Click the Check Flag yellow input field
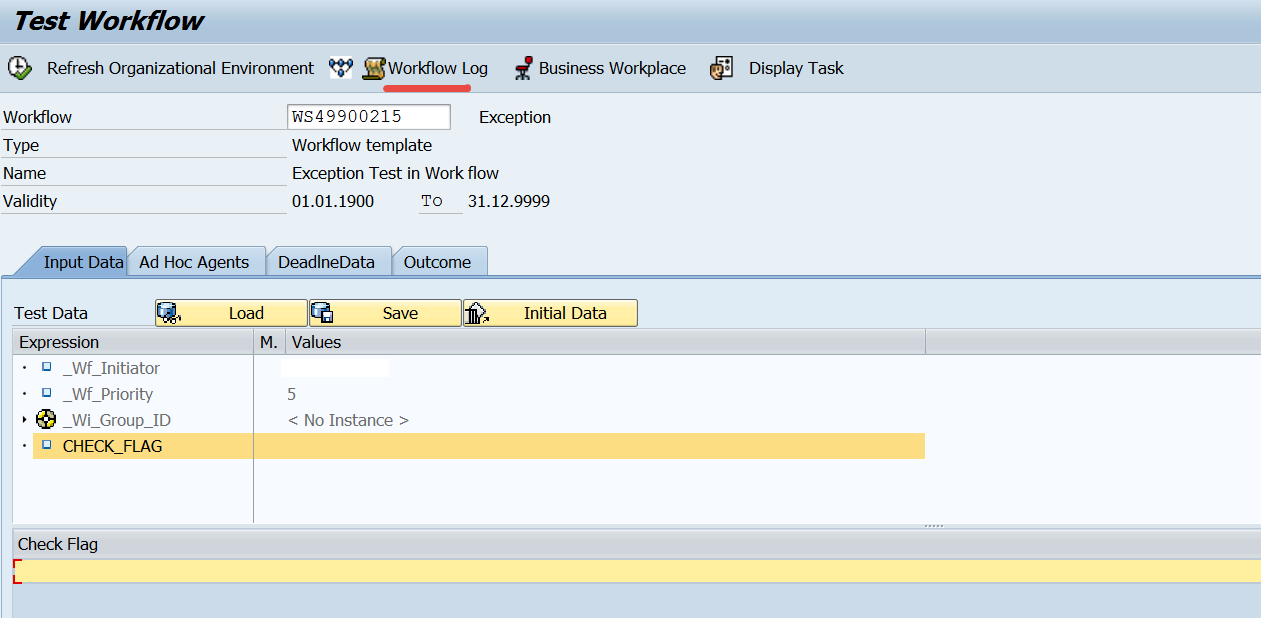Screen dimensions: 1261x618 pyautogui.click(x=637, y=571)
